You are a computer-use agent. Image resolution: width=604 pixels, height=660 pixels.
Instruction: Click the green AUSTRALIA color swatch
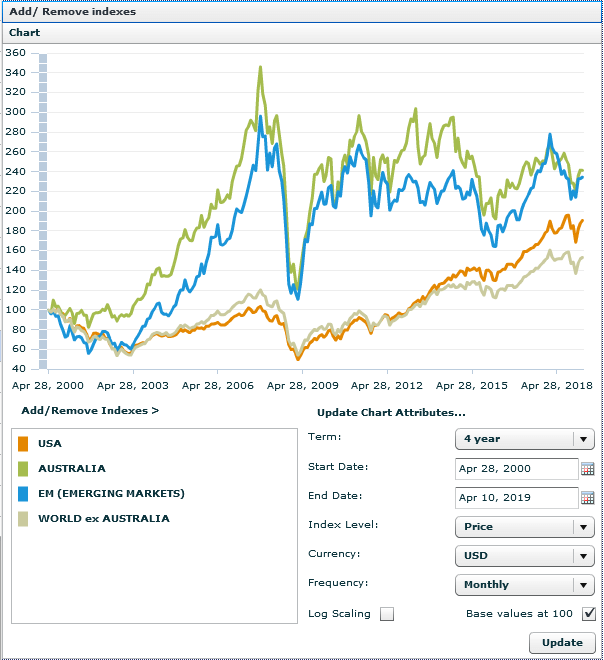pos(23,469)
